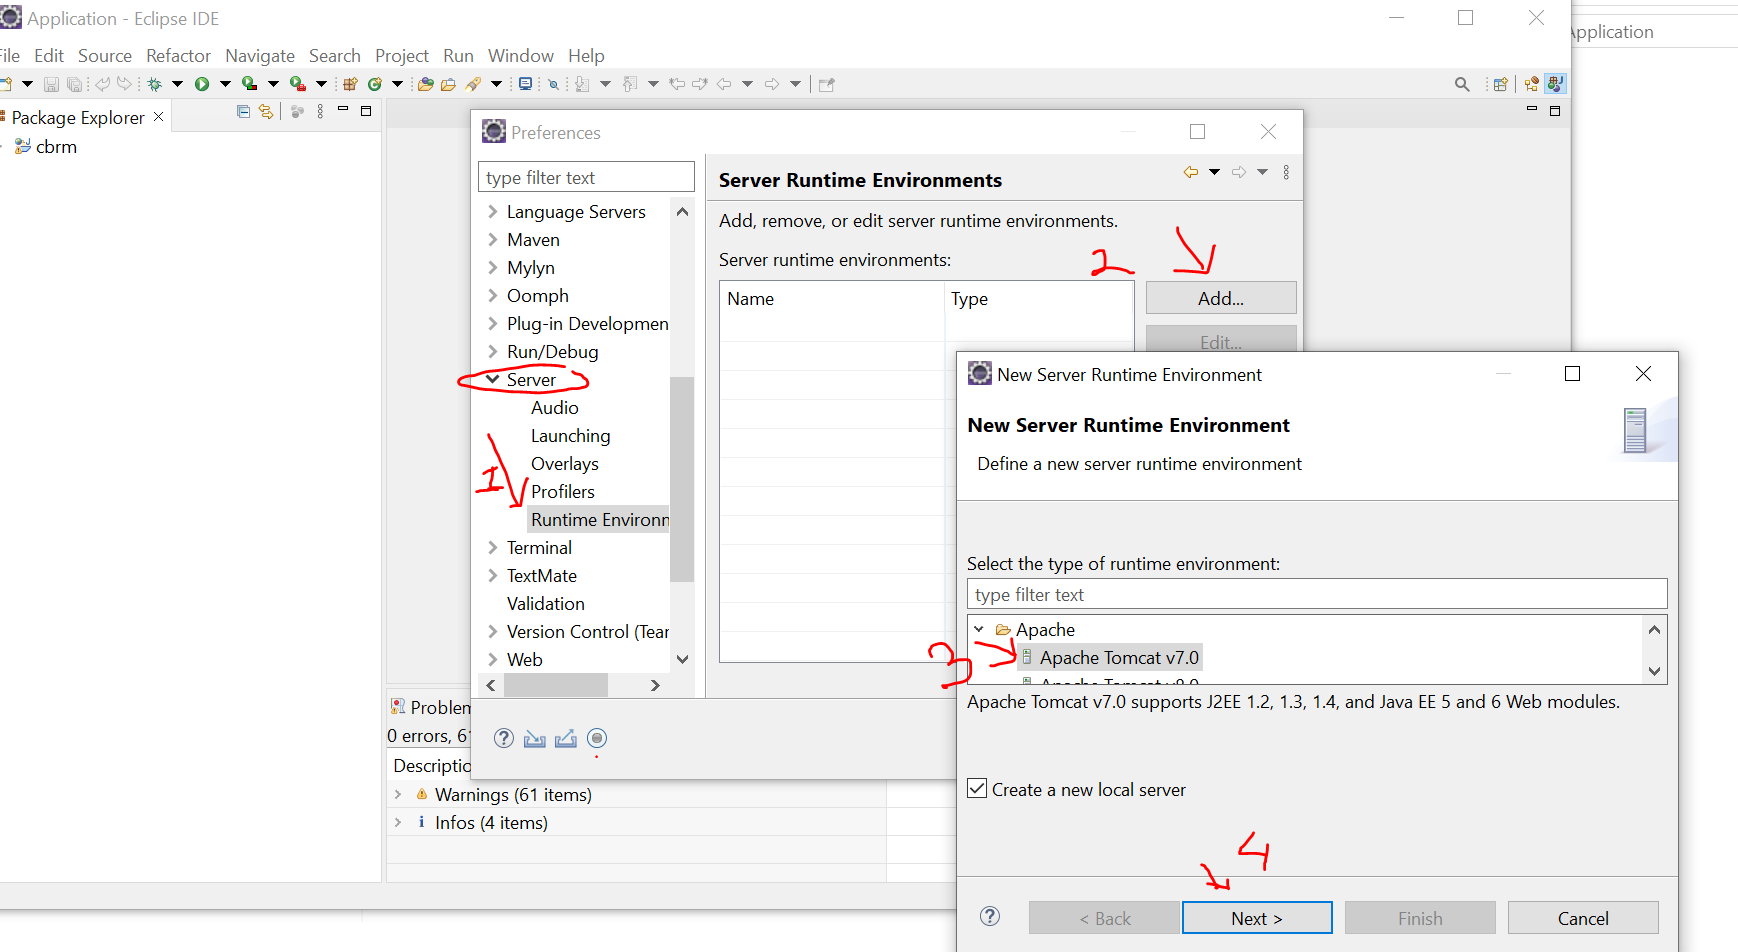Open the Help menu
The height and width of the screenshot is (952, 1738).
(586, 56)
